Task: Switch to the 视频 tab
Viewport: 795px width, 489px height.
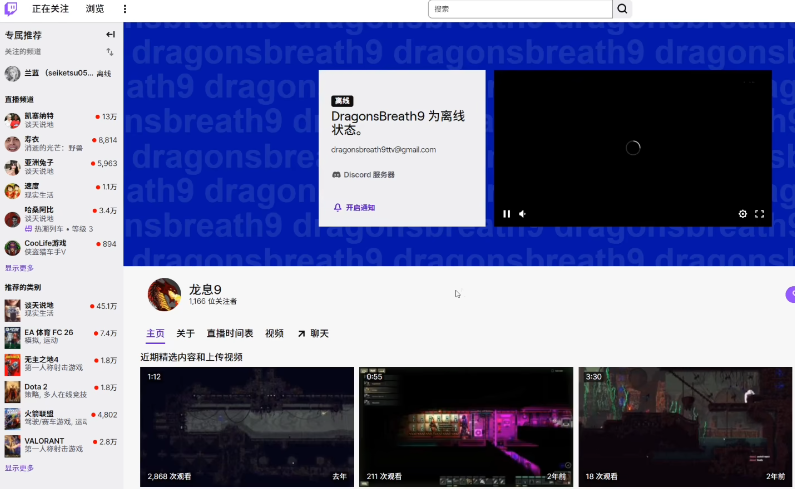Action: click(274, 333)
